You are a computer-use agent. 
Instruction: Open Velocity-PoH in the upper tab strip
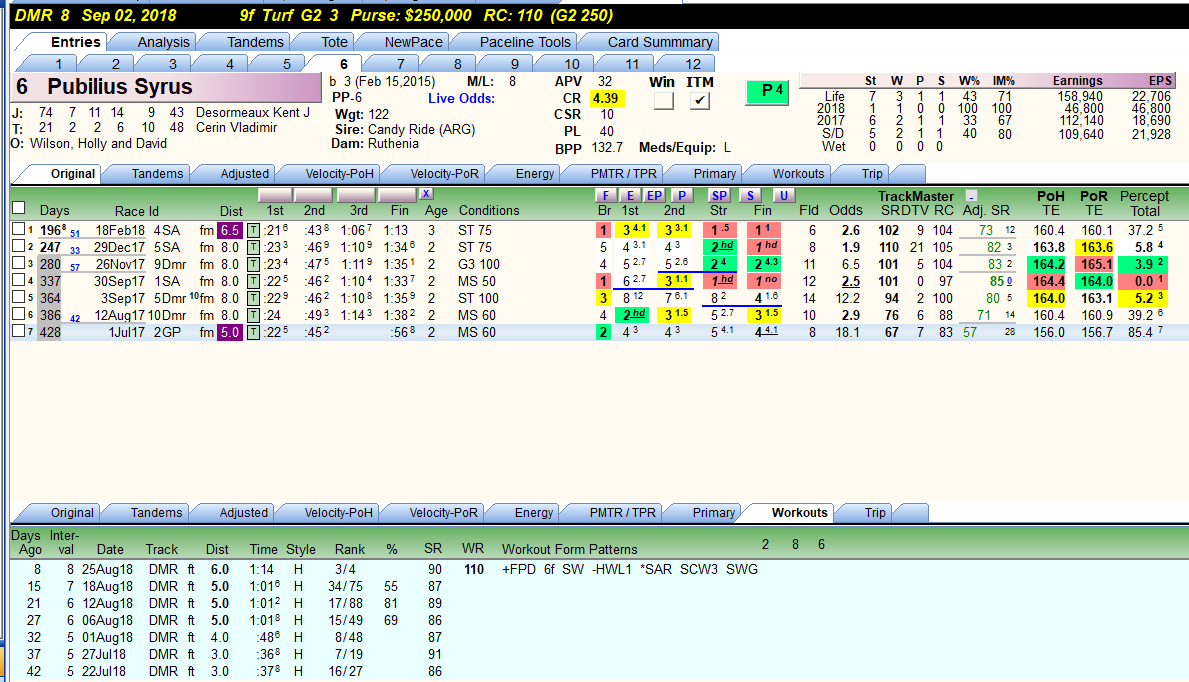[339, 174]
